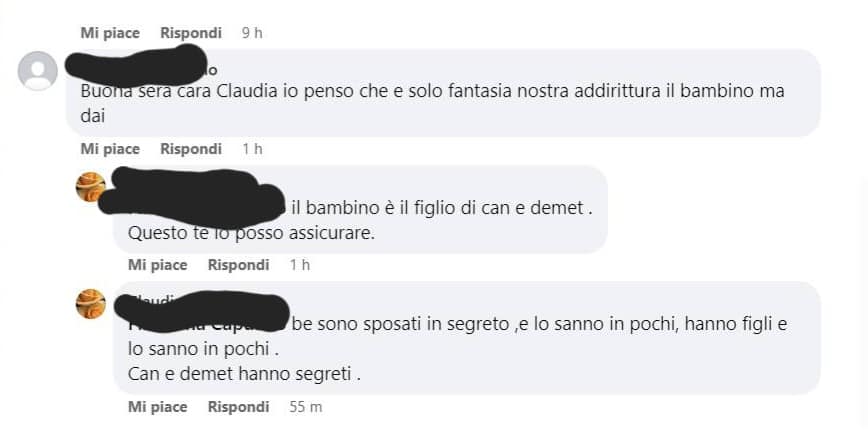Screen dimensions: 868x440
Task: Select the "Buona sera cara Claudia" comment text
Action: pos(432,103)
